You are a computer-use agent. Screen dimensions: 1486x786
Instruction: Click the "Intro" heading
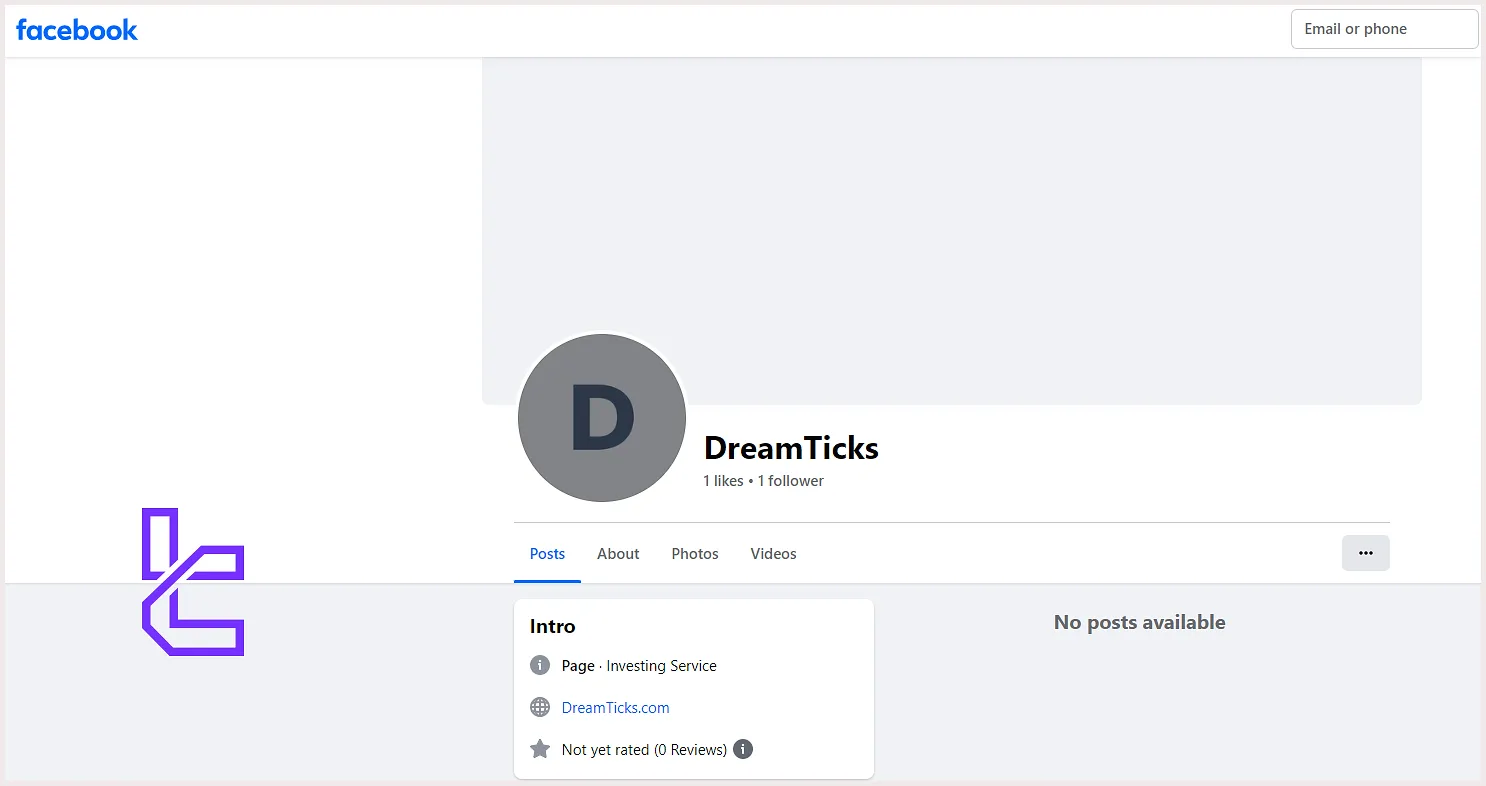(x=553, y=627)
